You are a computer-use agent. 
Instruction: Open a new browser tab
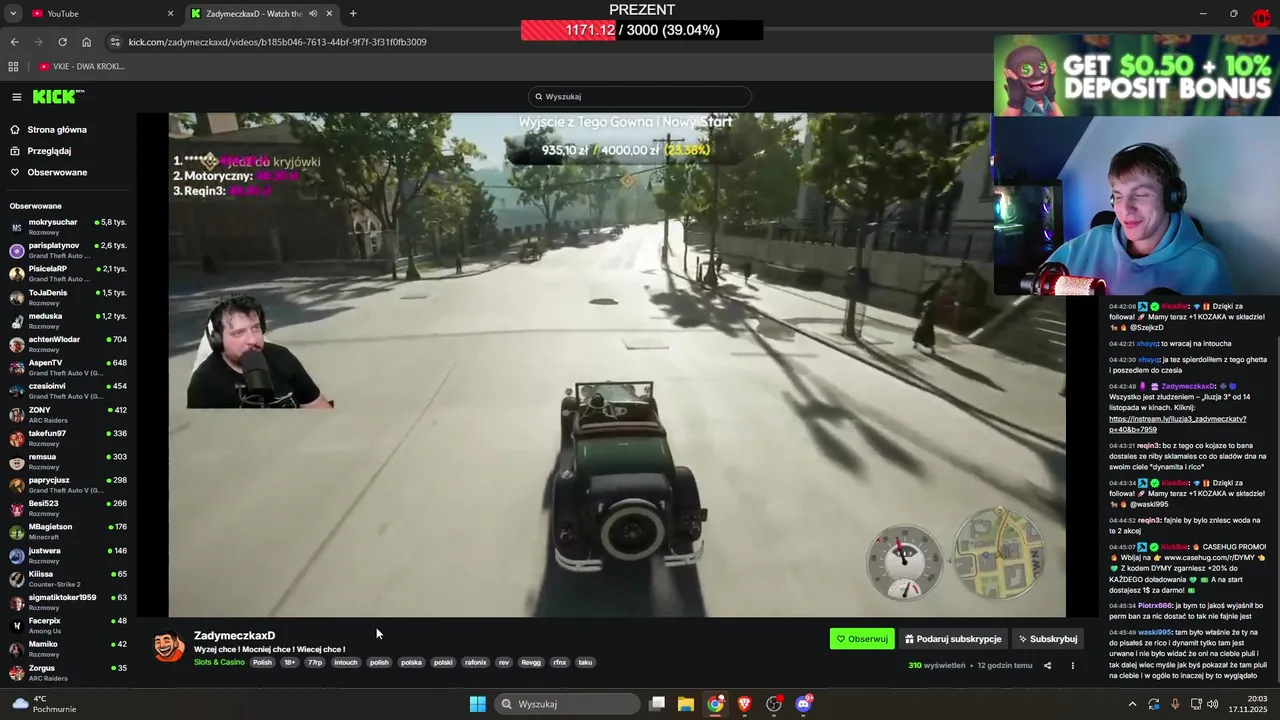353,14
